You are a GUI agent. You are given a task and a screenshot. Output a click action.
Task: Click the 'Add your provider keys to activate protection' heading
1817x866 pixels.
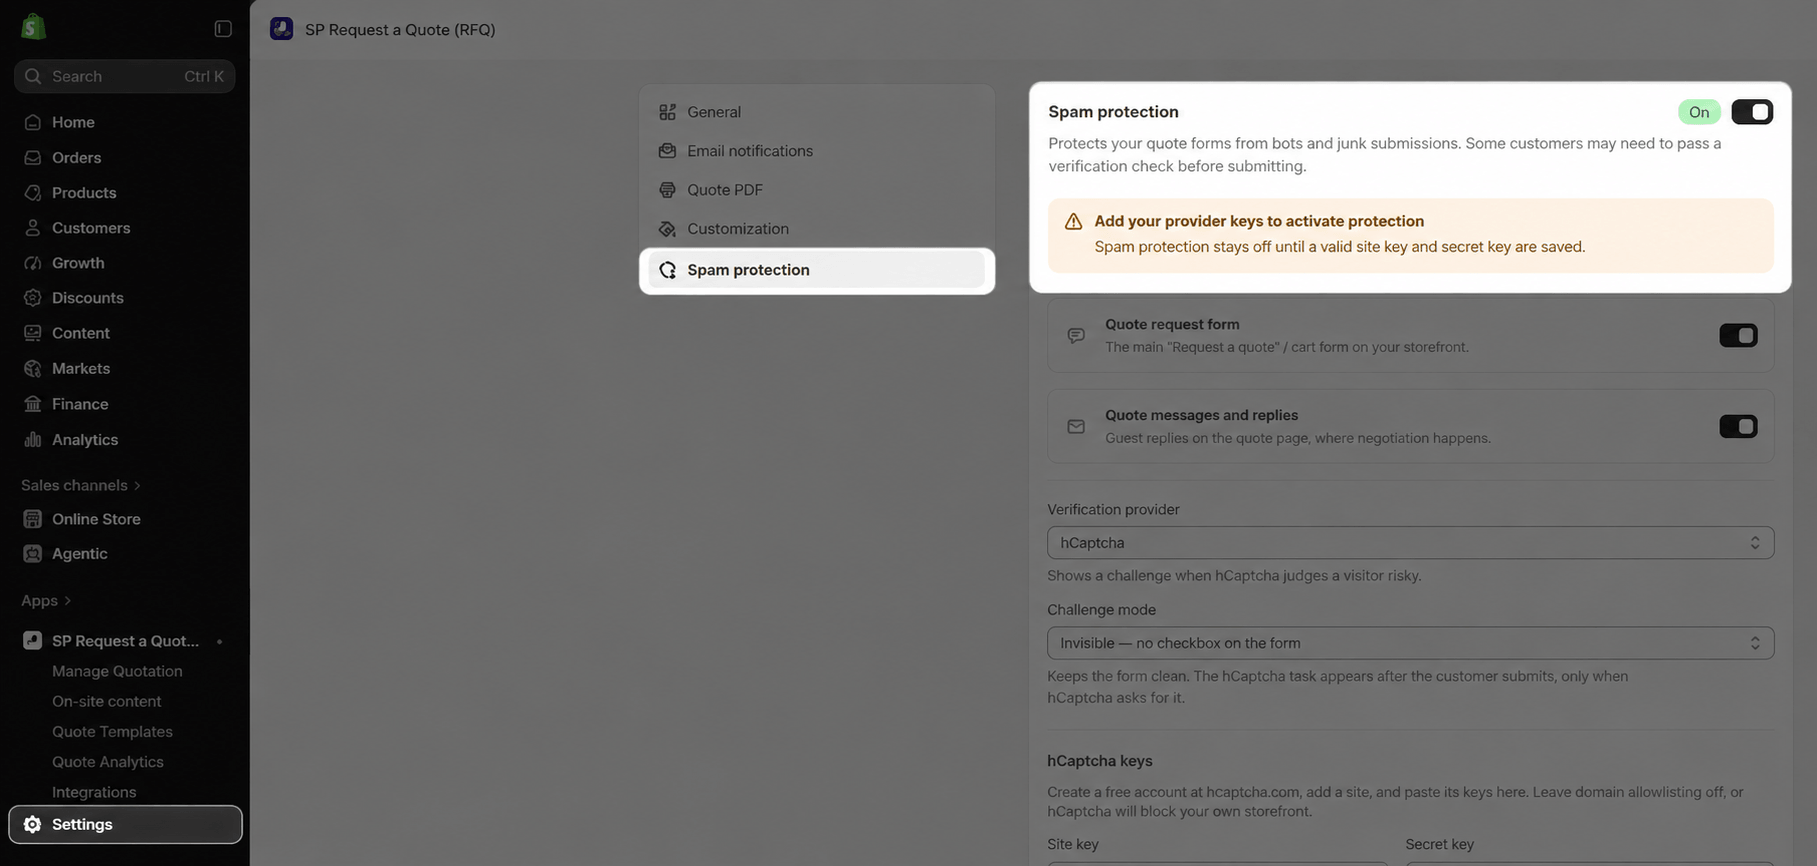pos(1259,221)
